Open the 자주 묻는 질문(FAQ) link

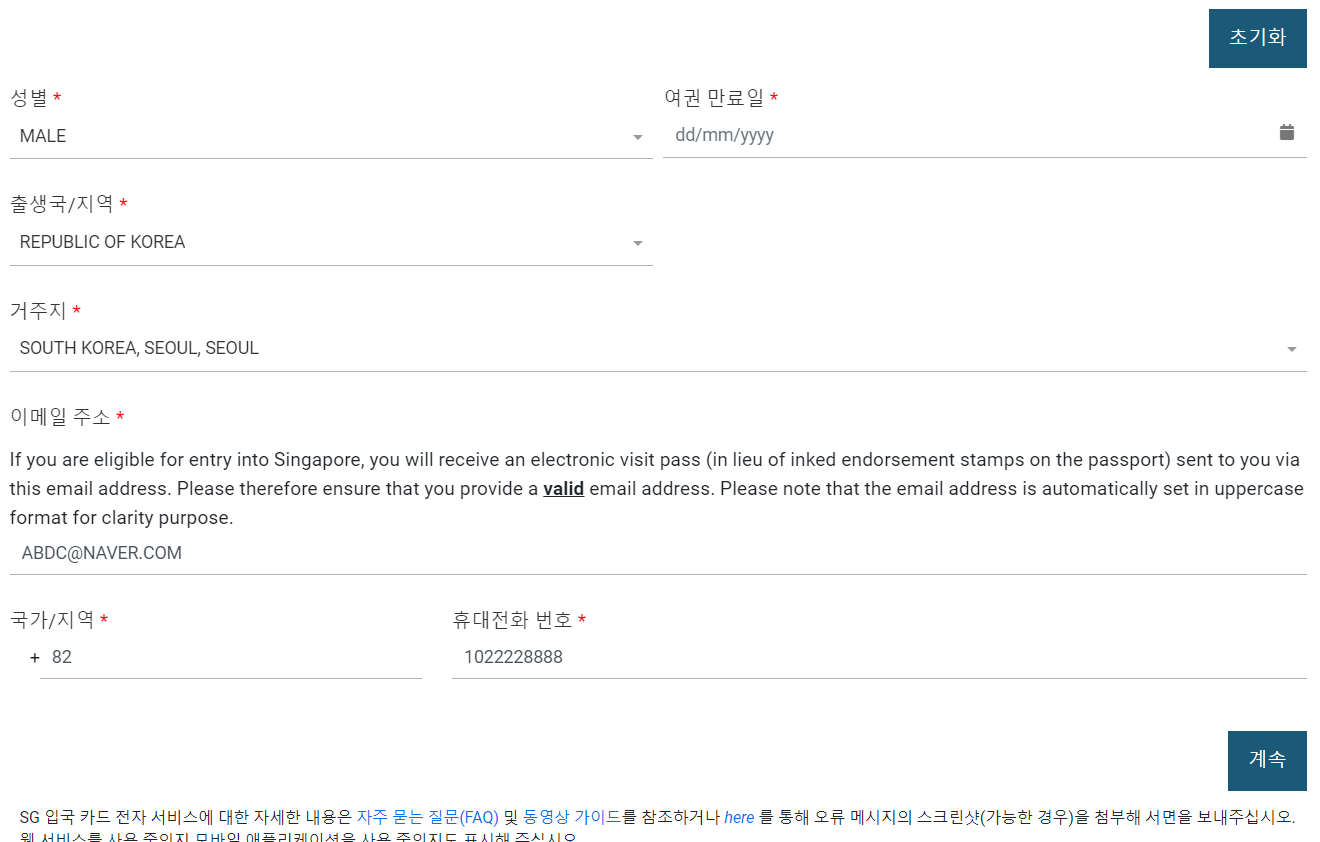pyautogui.click(x=430, y=817)
